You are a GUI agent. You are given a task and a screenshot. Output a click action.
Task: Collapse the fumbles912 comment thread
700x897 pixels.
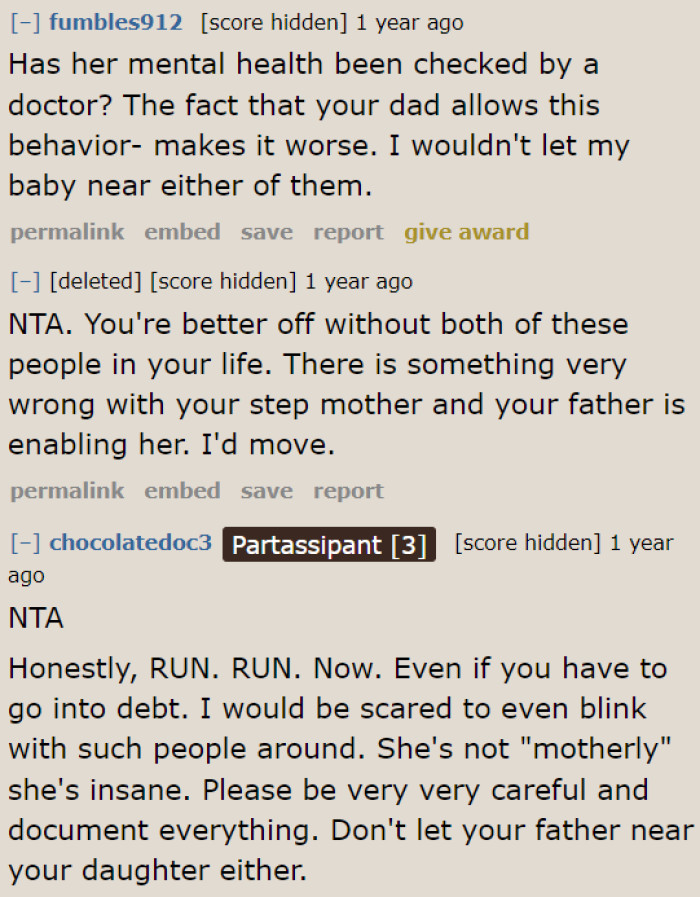click(x=23, y=22)
